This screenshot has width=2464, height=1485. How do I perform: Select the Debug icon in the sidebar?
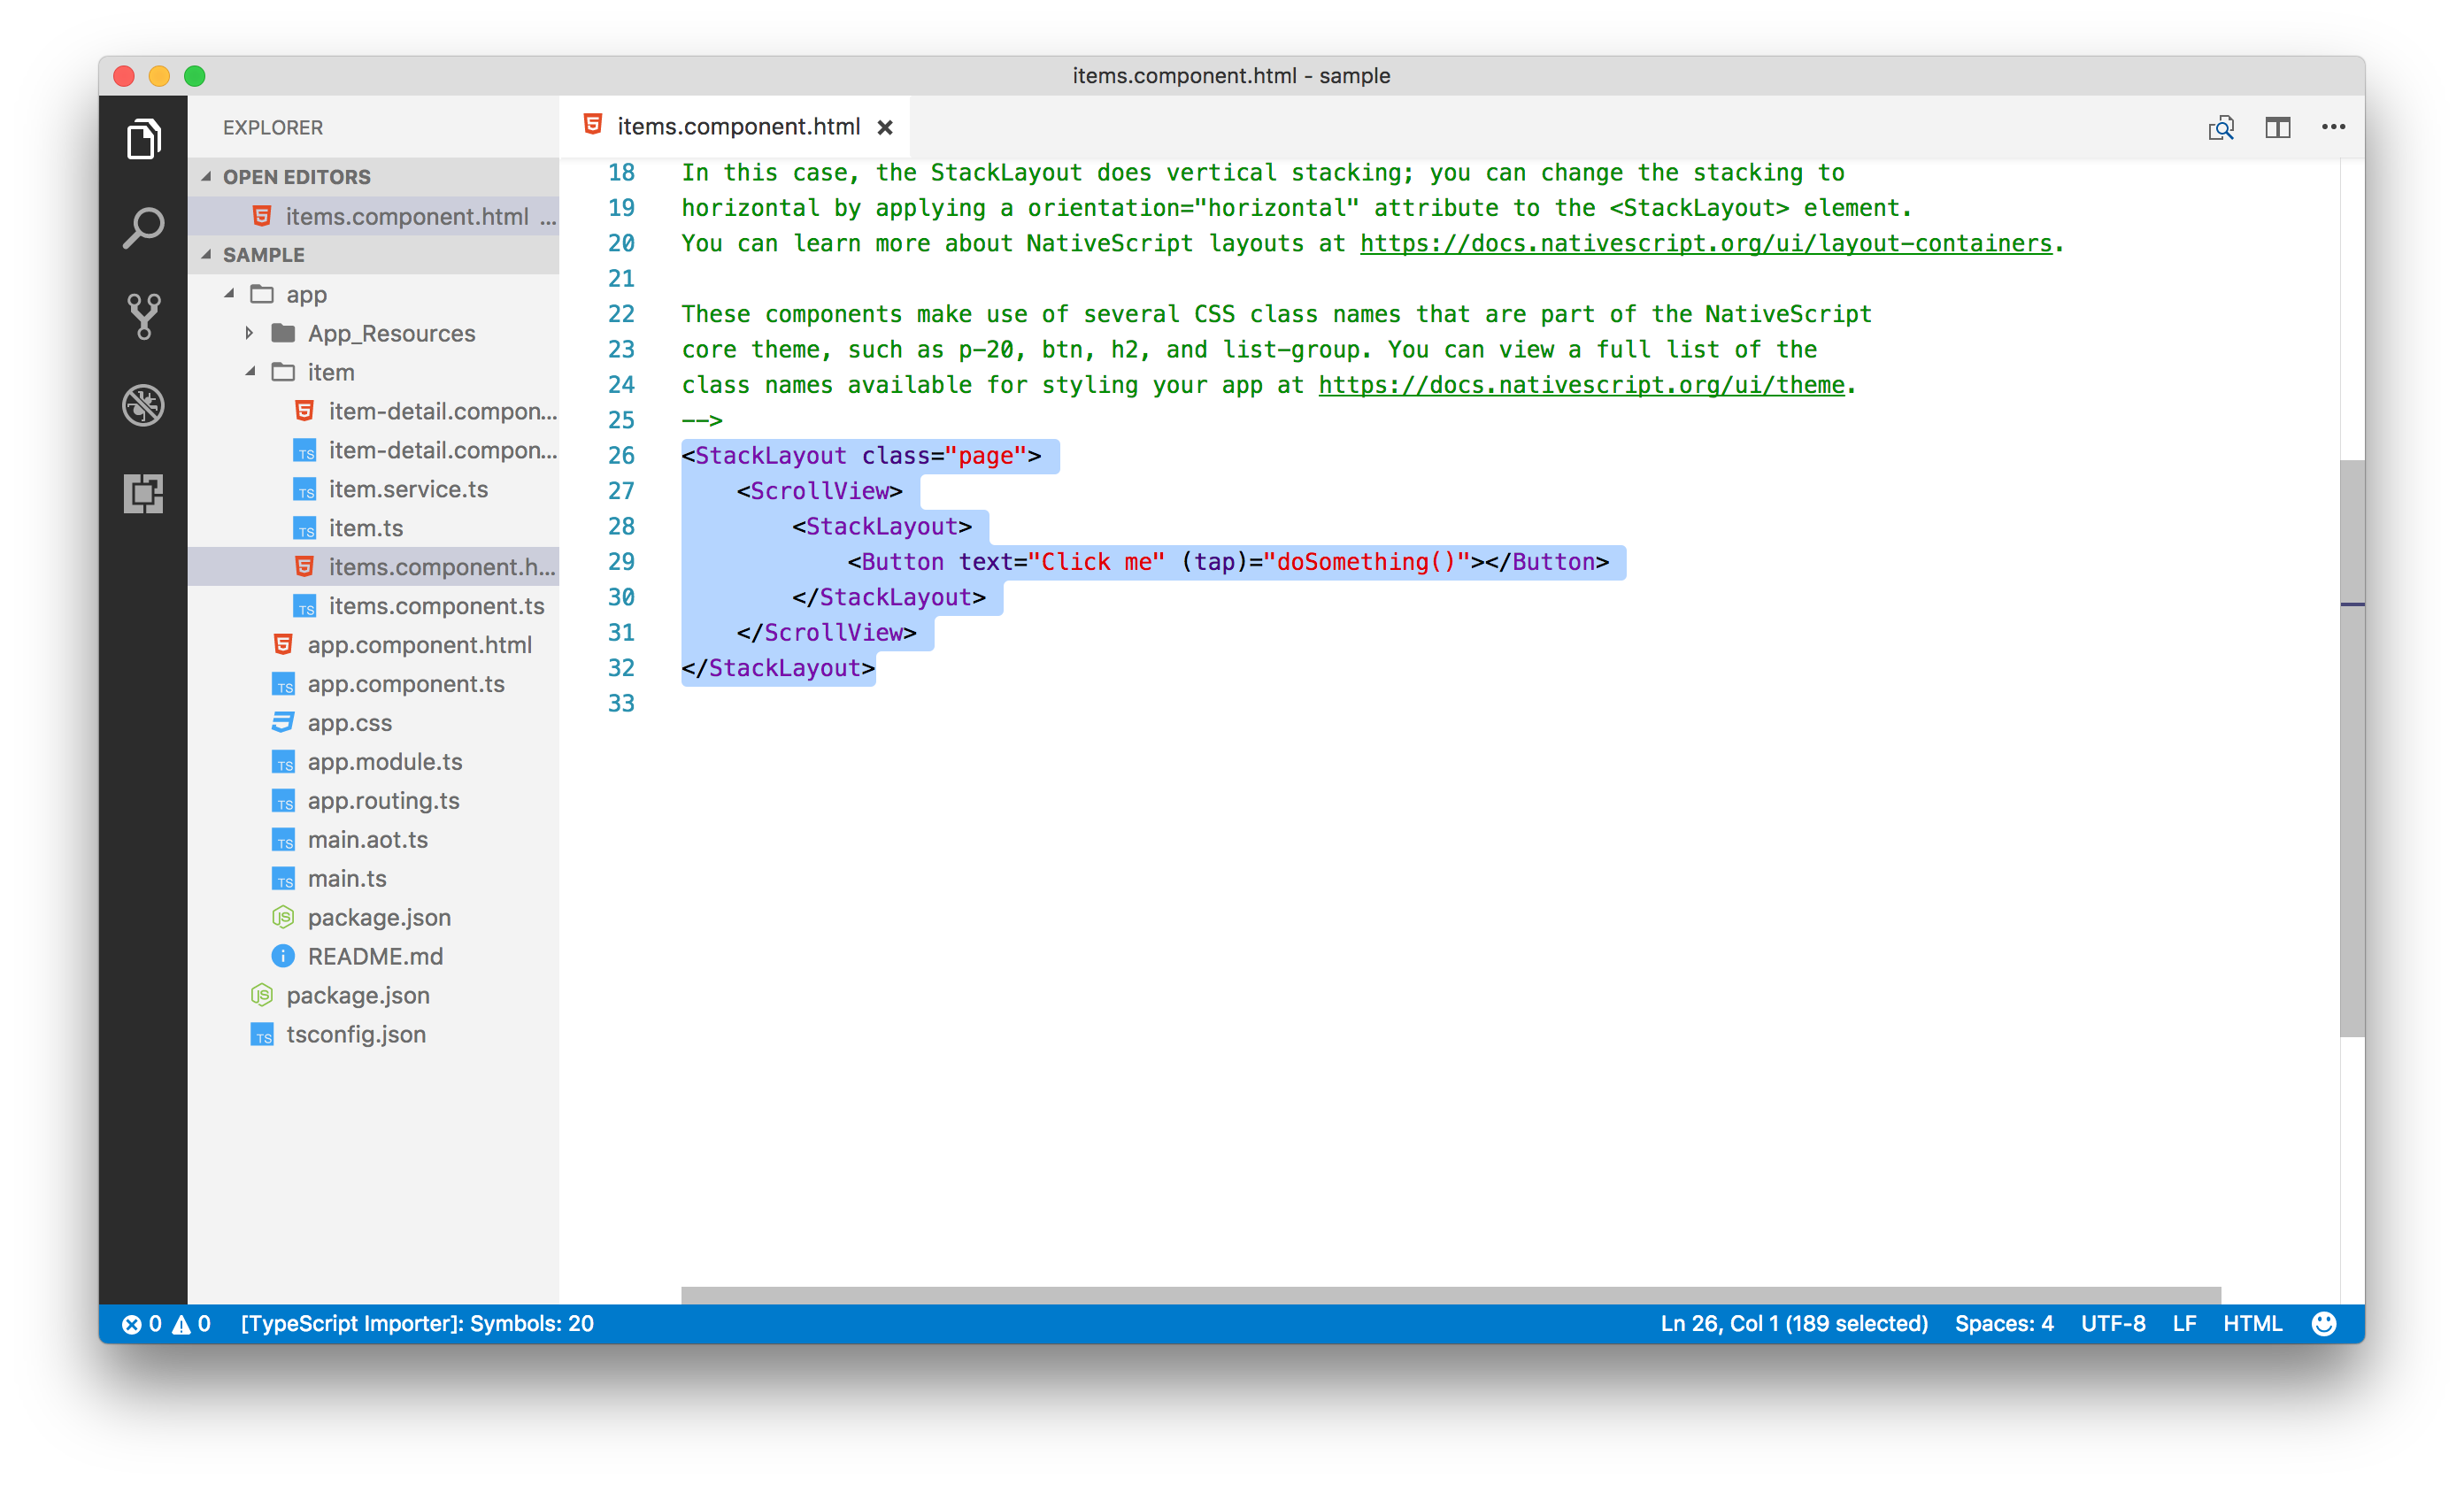tap(144, 405)
